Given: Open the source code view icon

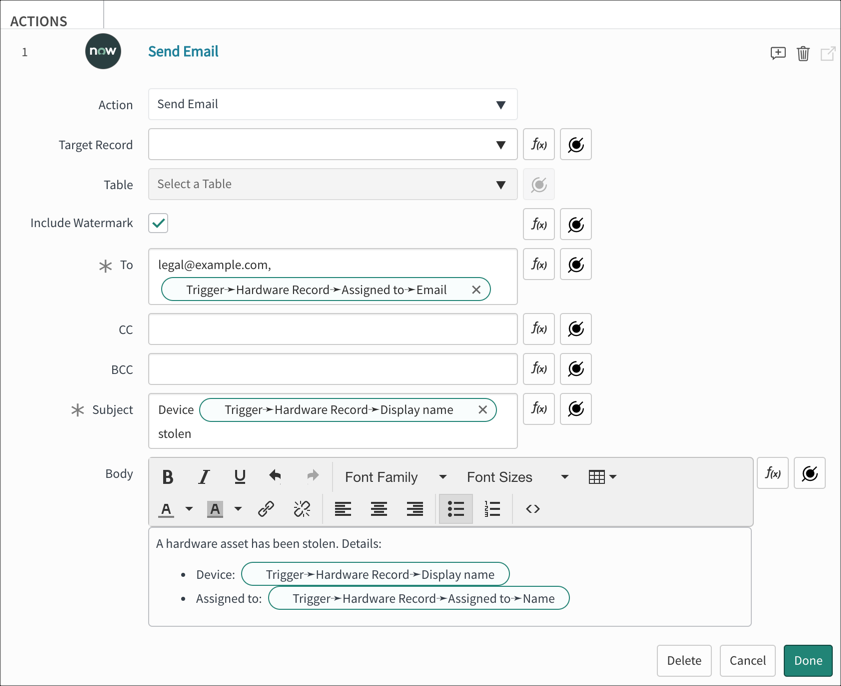Looking at the screenshot, I should [x=532, y=509].
